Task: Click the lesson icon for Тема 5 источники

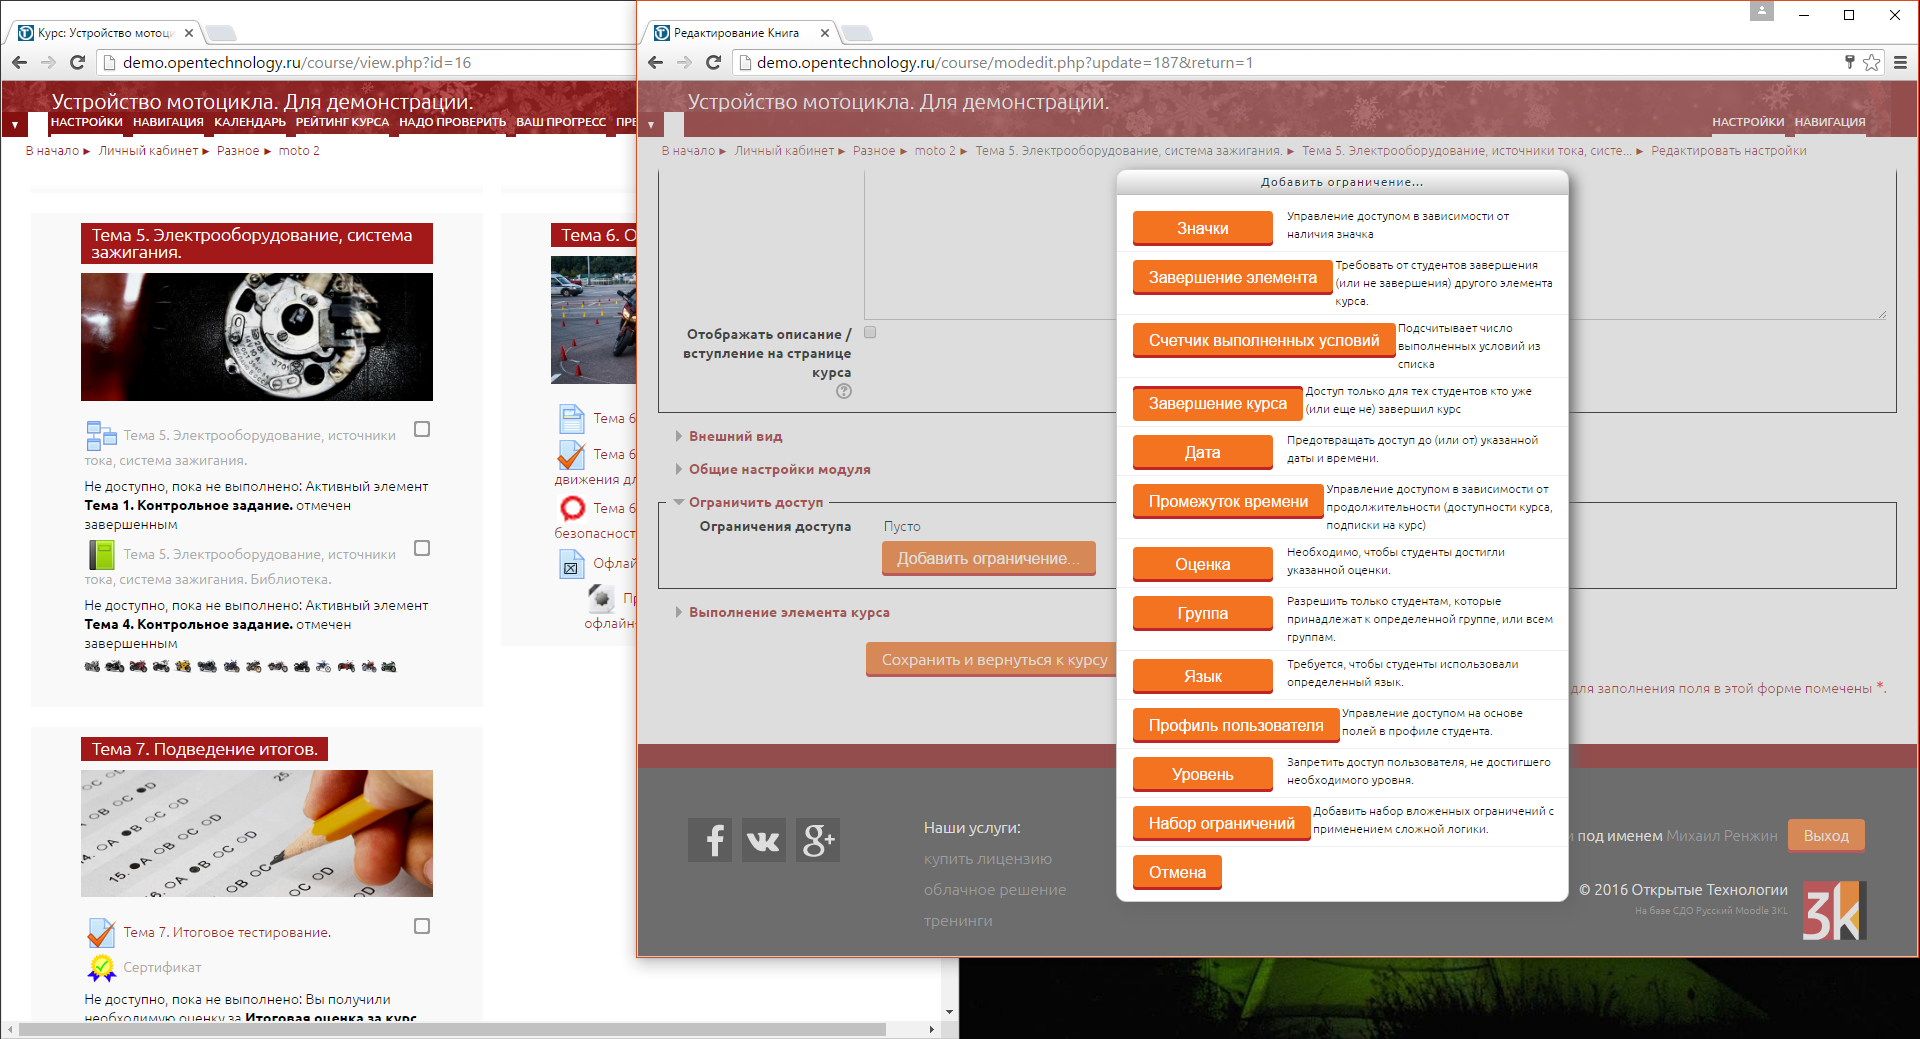Action: click(101, 435)
